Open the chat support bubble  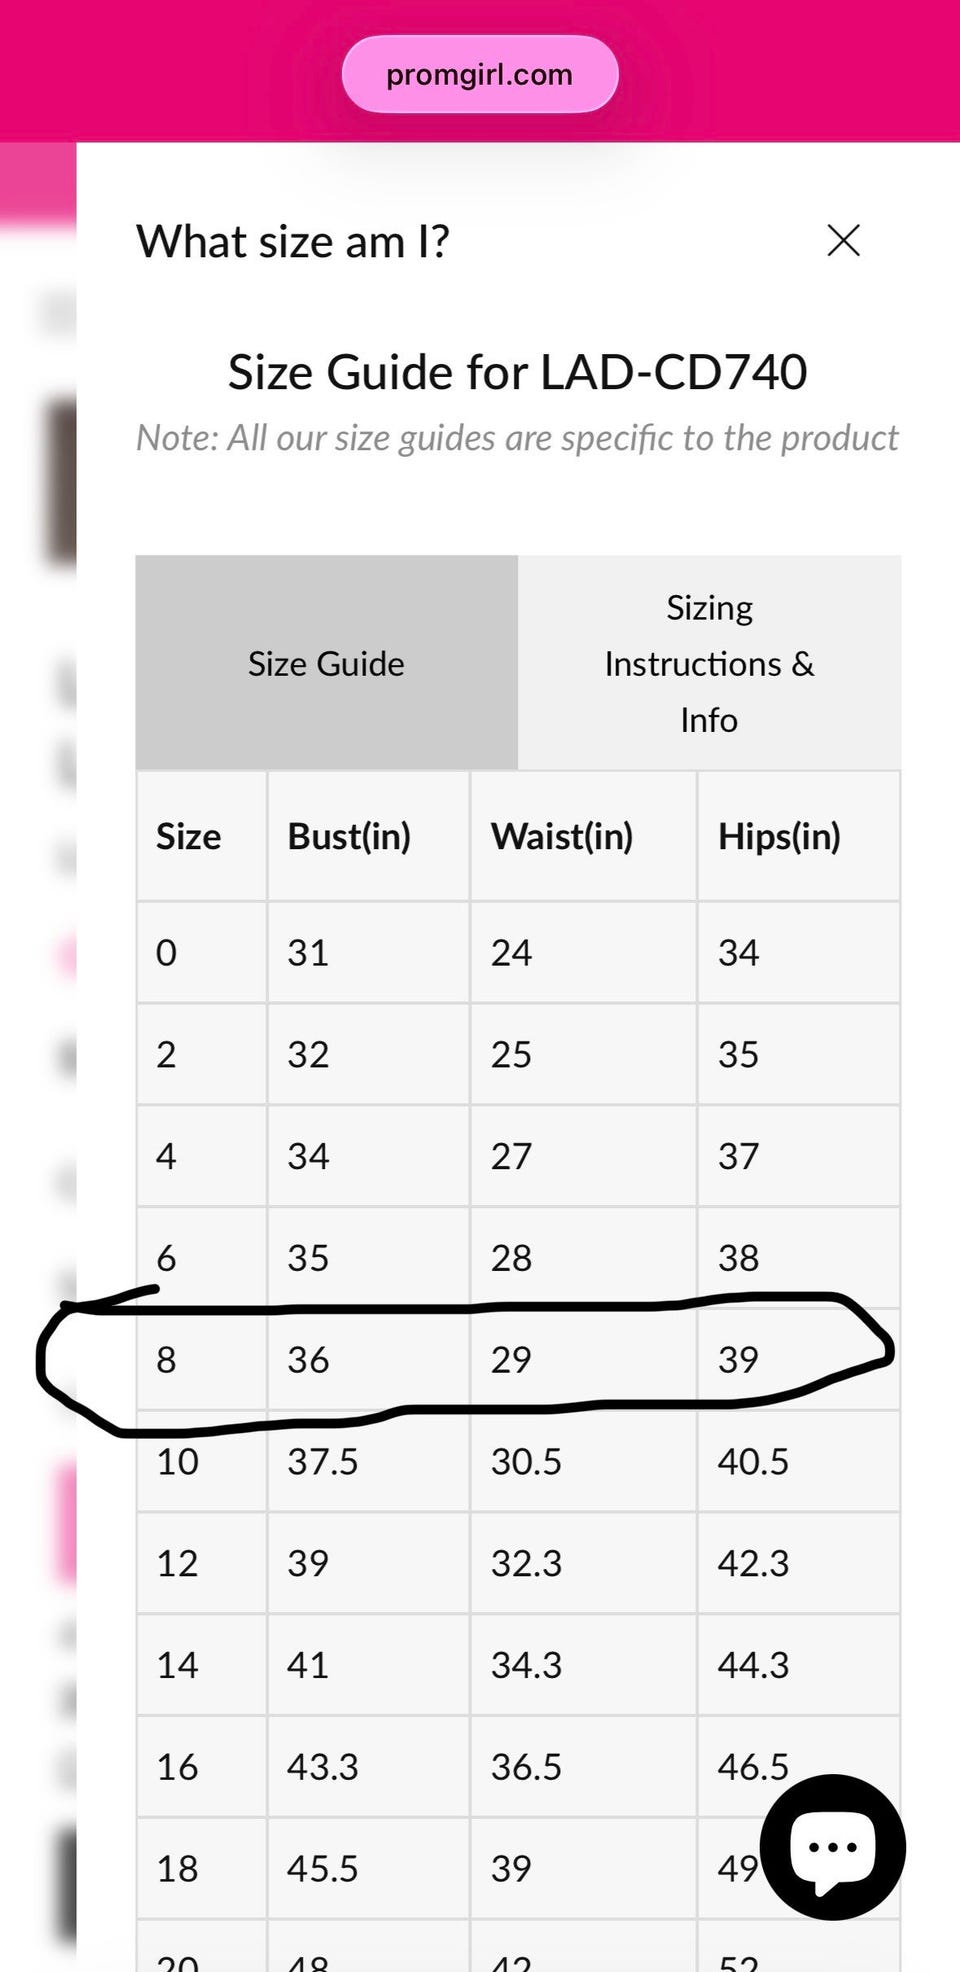[x=832, y=1846]
